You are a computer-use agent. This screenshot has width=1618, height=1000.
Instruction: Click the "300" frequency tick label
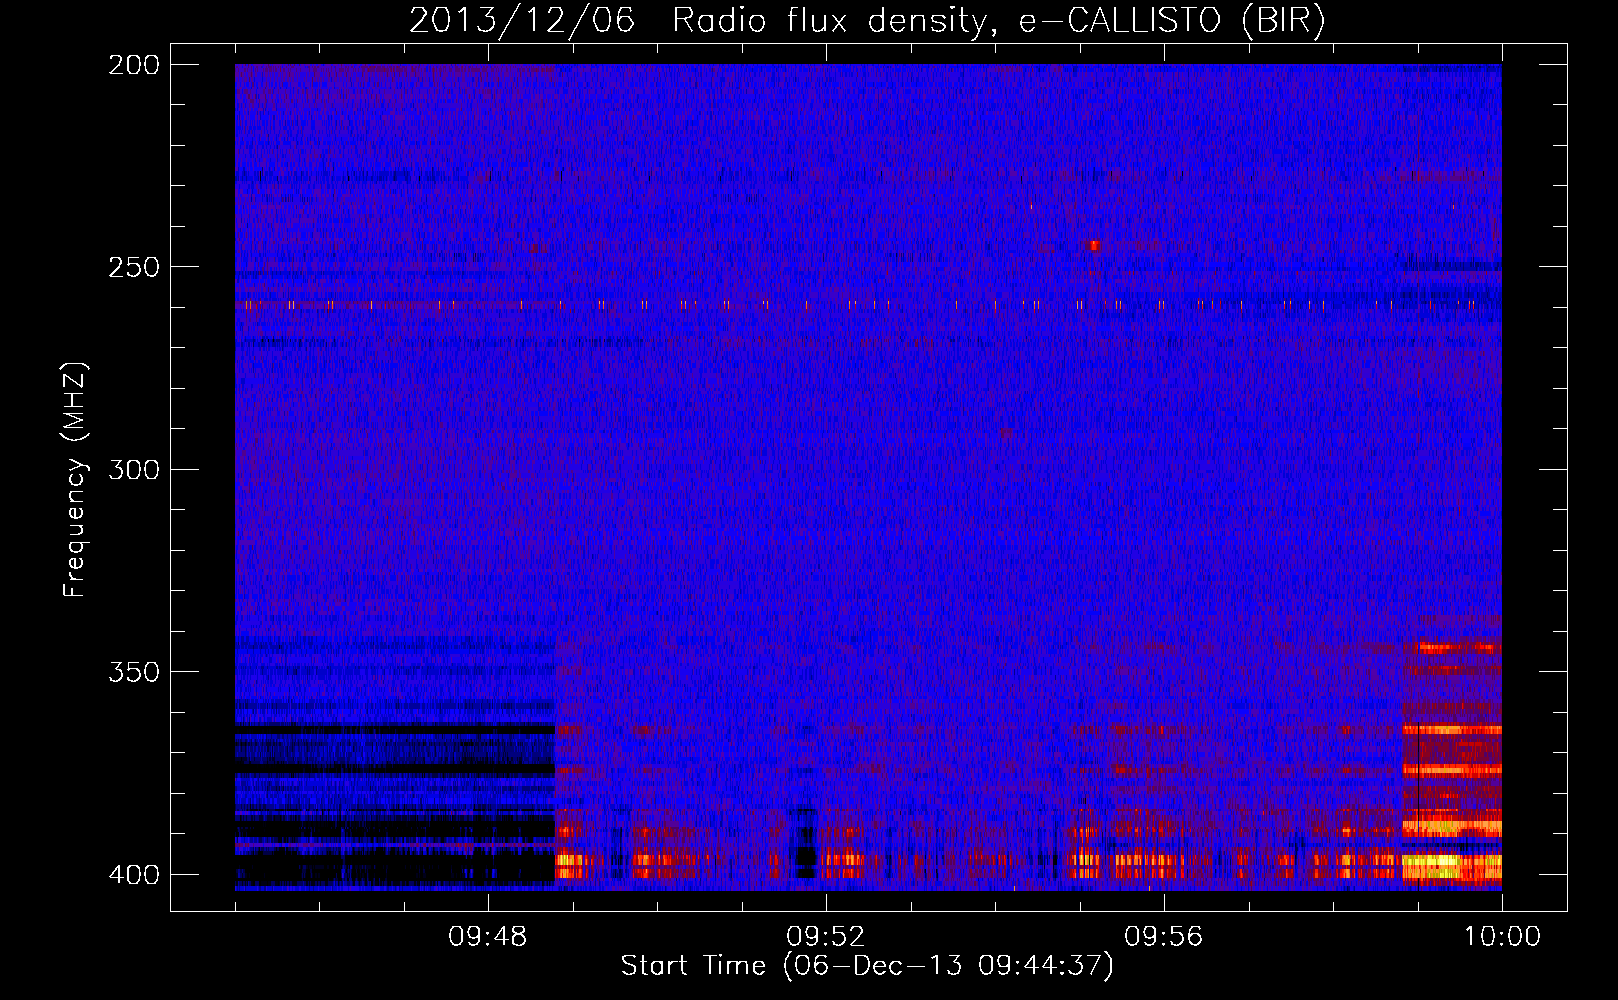(133, 469)
